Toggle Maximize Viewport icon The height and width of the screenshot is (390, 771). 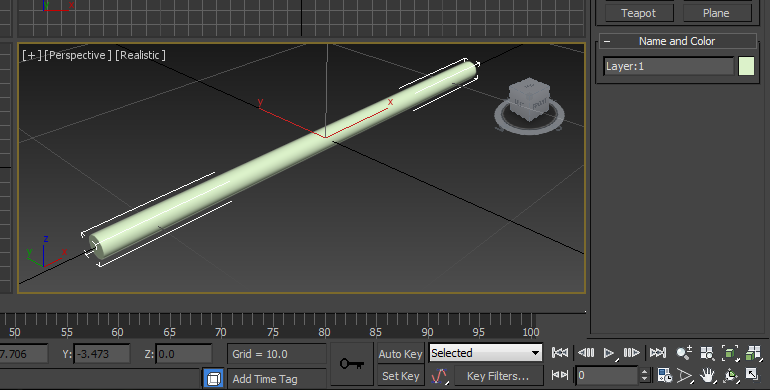[x=752, y=375]
